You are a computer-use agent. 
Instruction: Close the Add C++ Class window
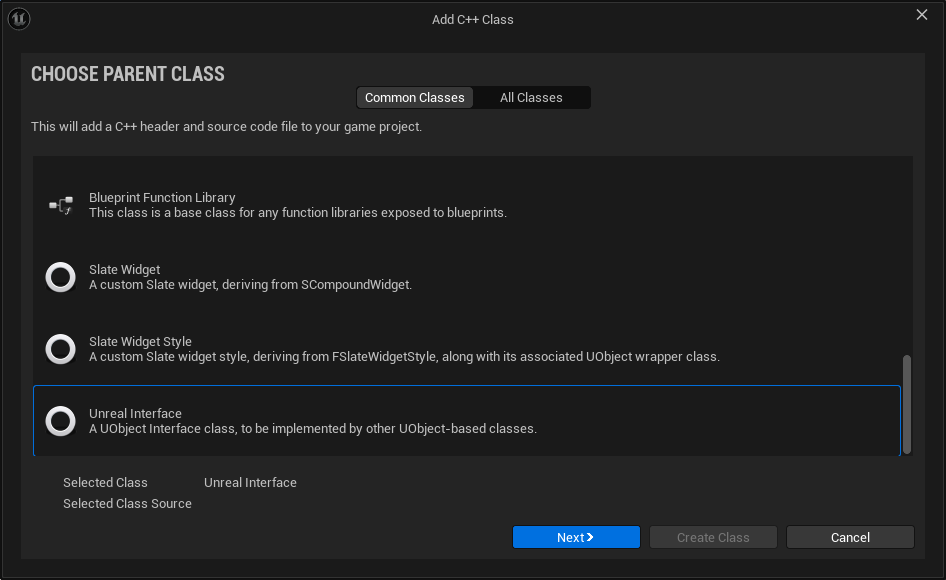click(922, 14)
